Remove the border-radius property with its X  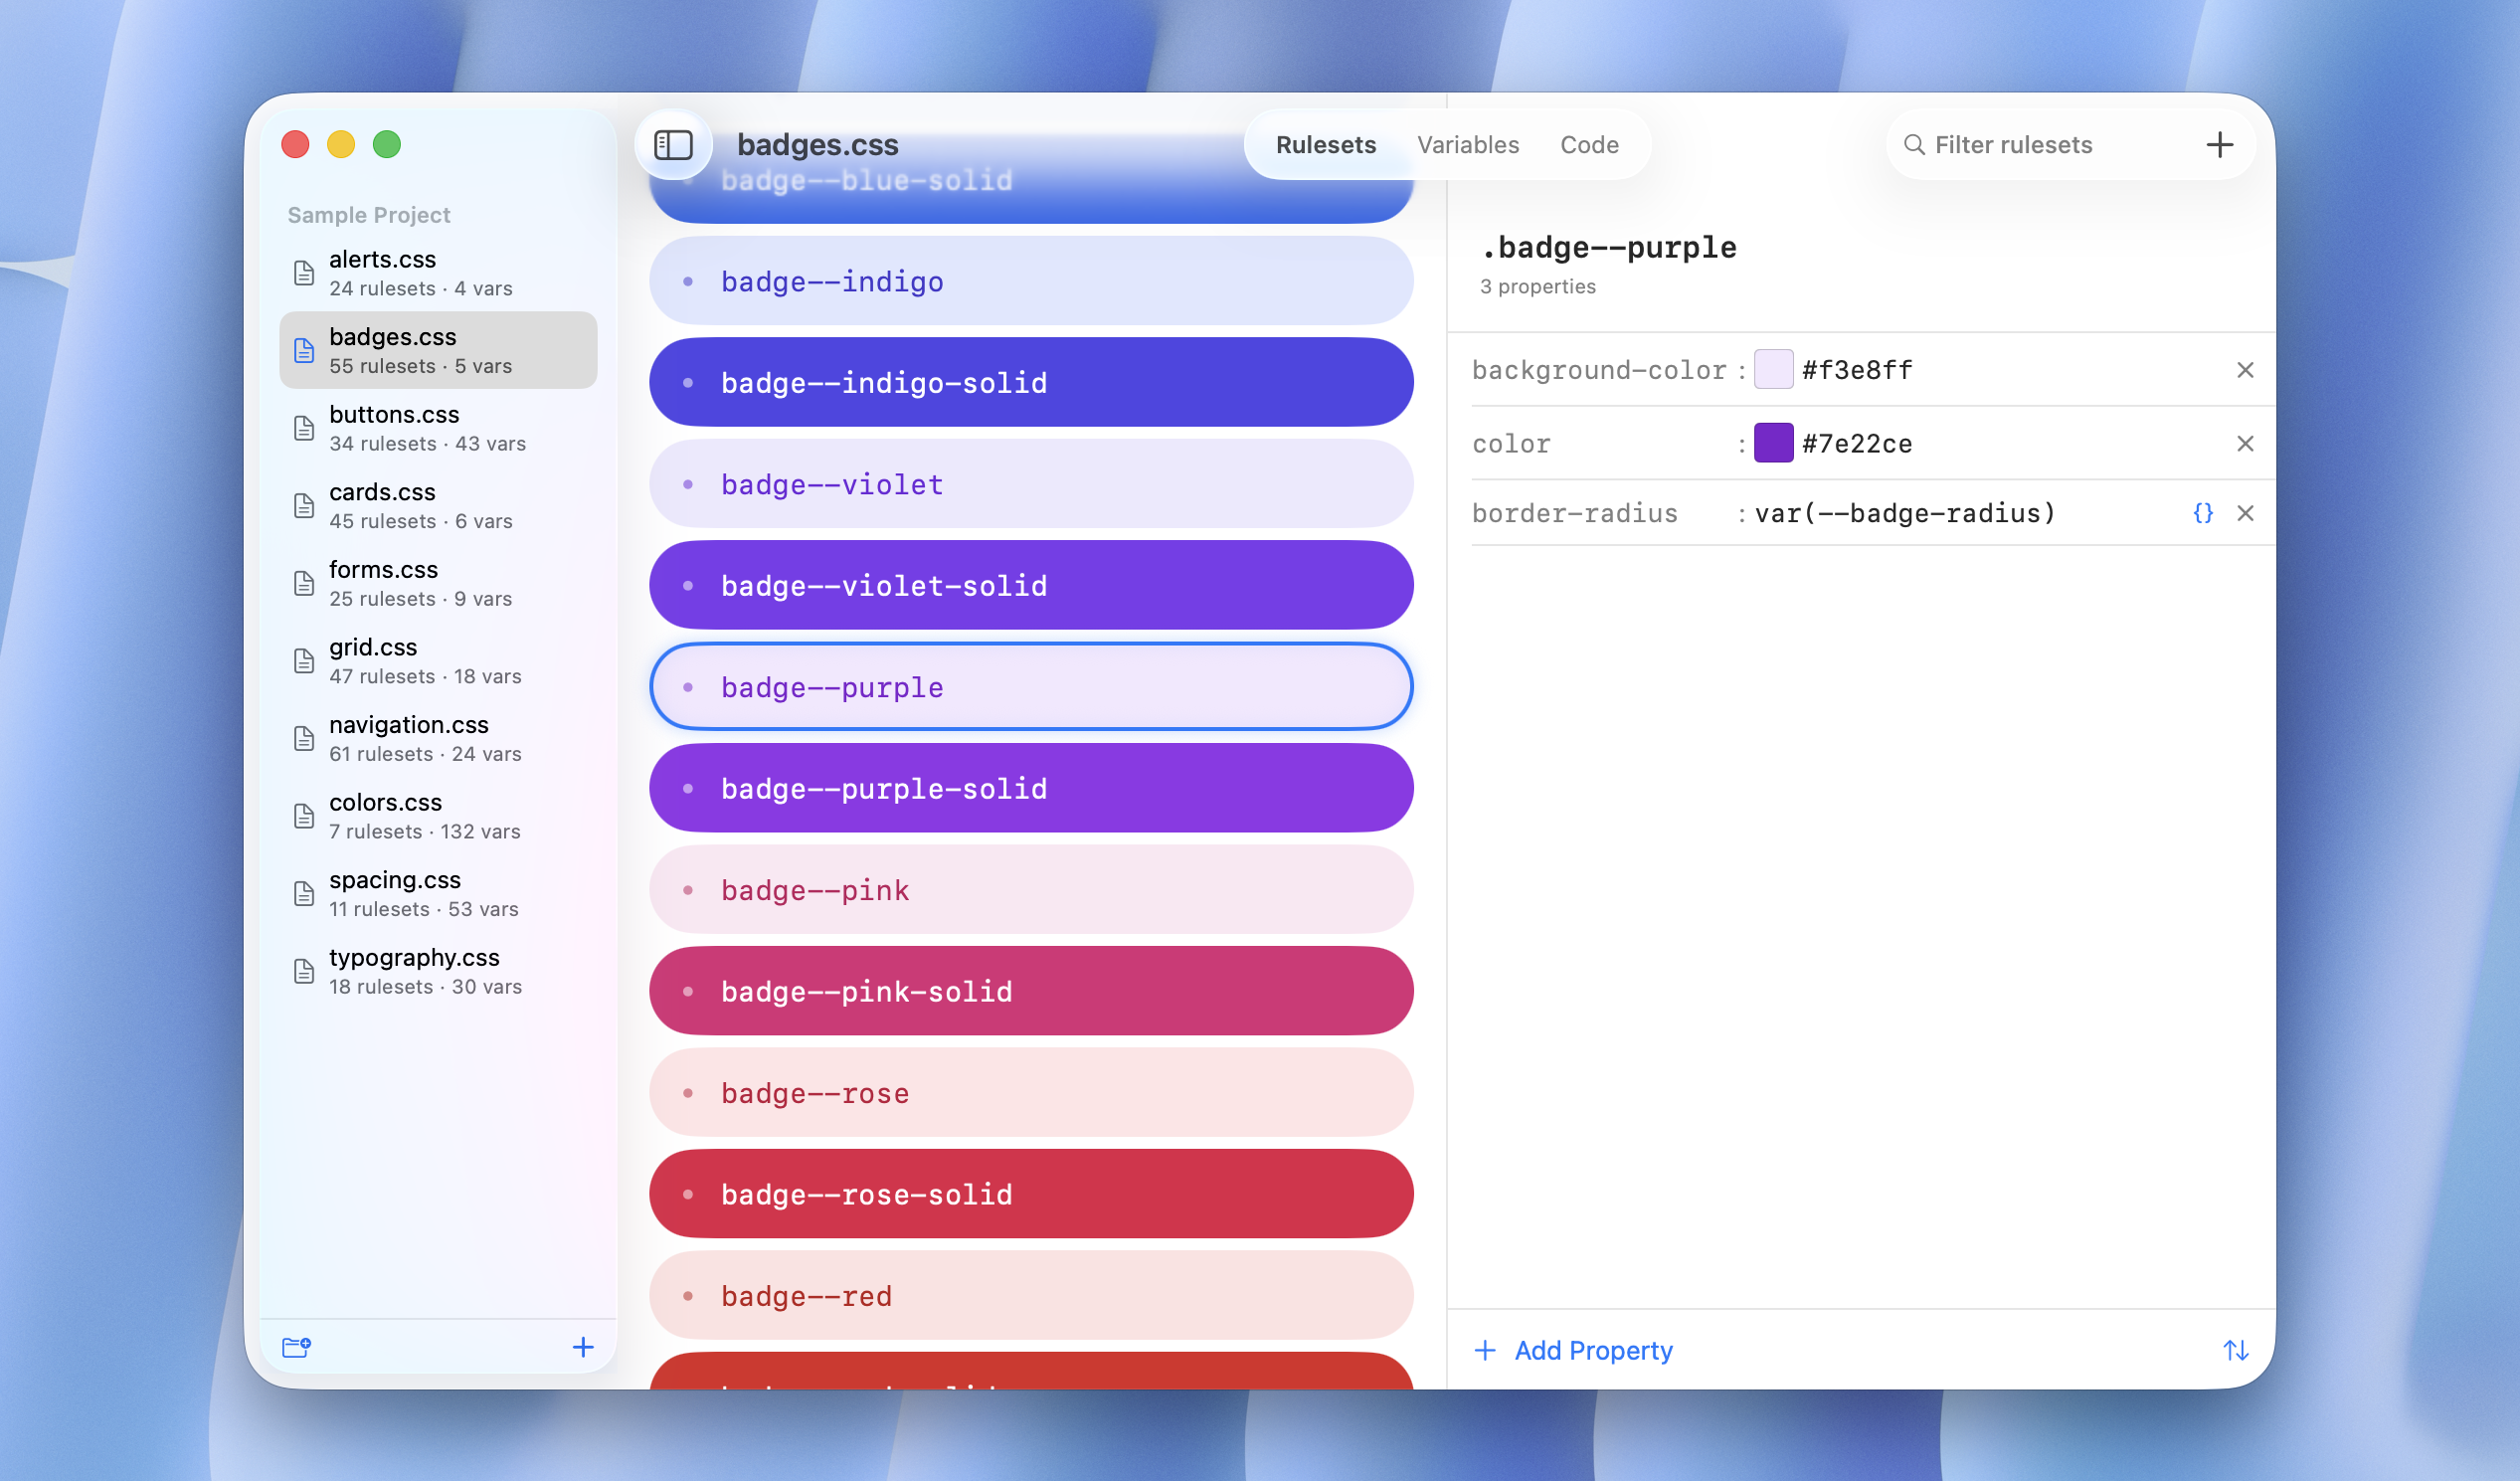(2245, 513)
